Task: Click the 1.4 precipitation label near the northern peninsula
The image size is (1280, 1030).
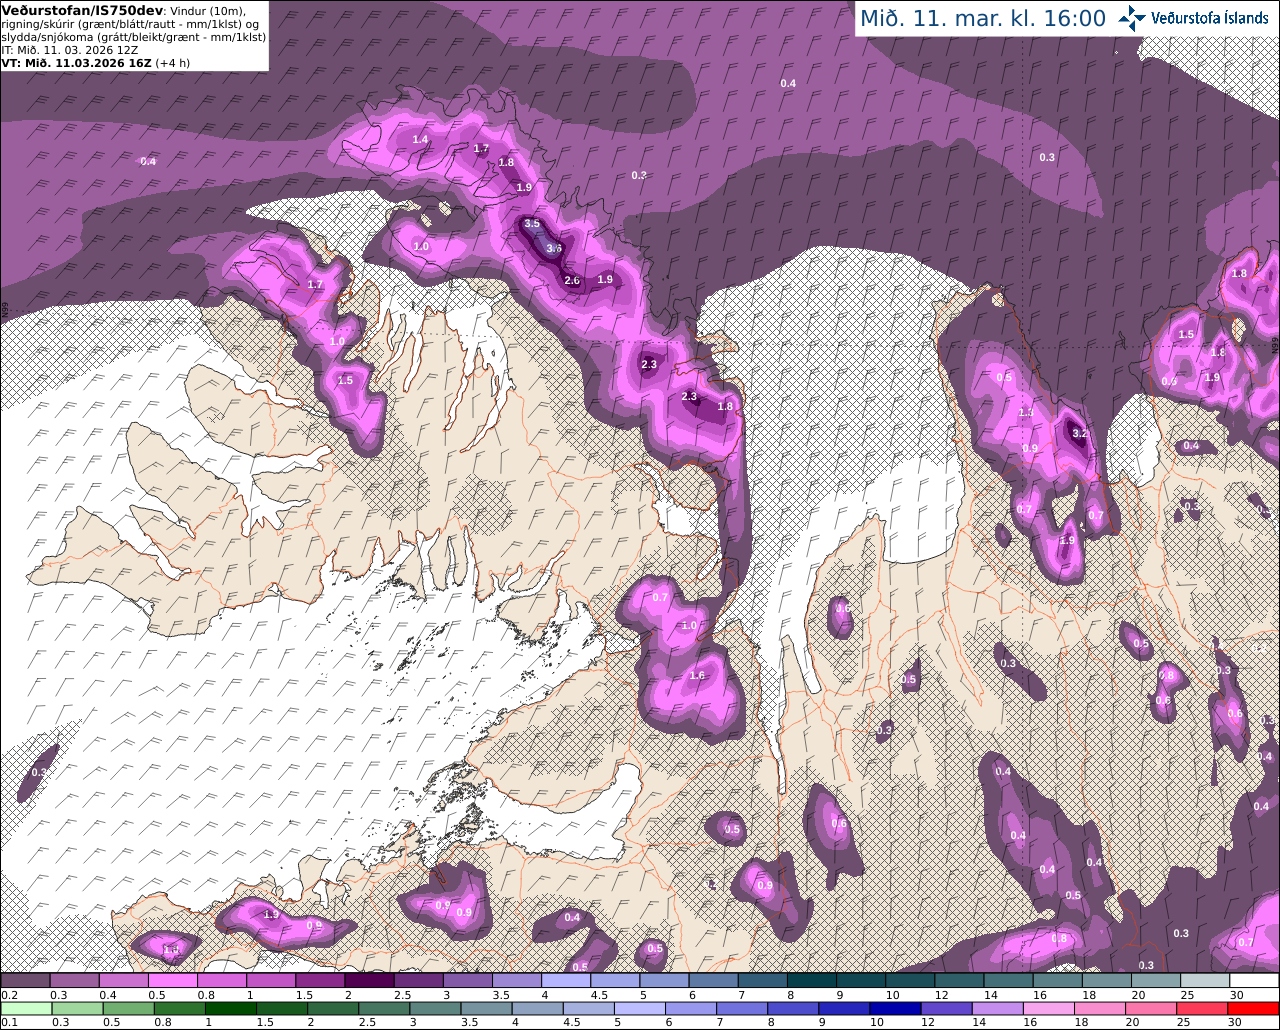Action: coord(420,139)
